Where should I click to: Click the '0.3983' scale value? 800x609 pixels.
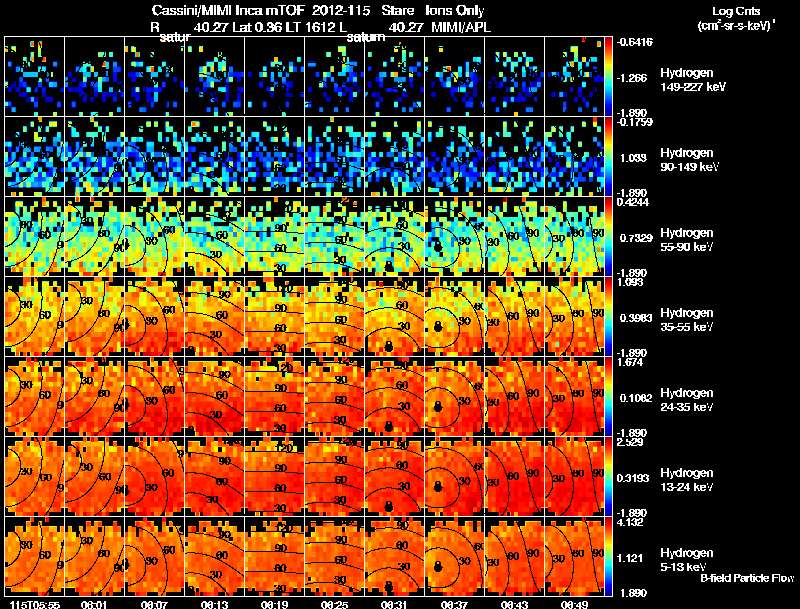click(x=635, y=318)
